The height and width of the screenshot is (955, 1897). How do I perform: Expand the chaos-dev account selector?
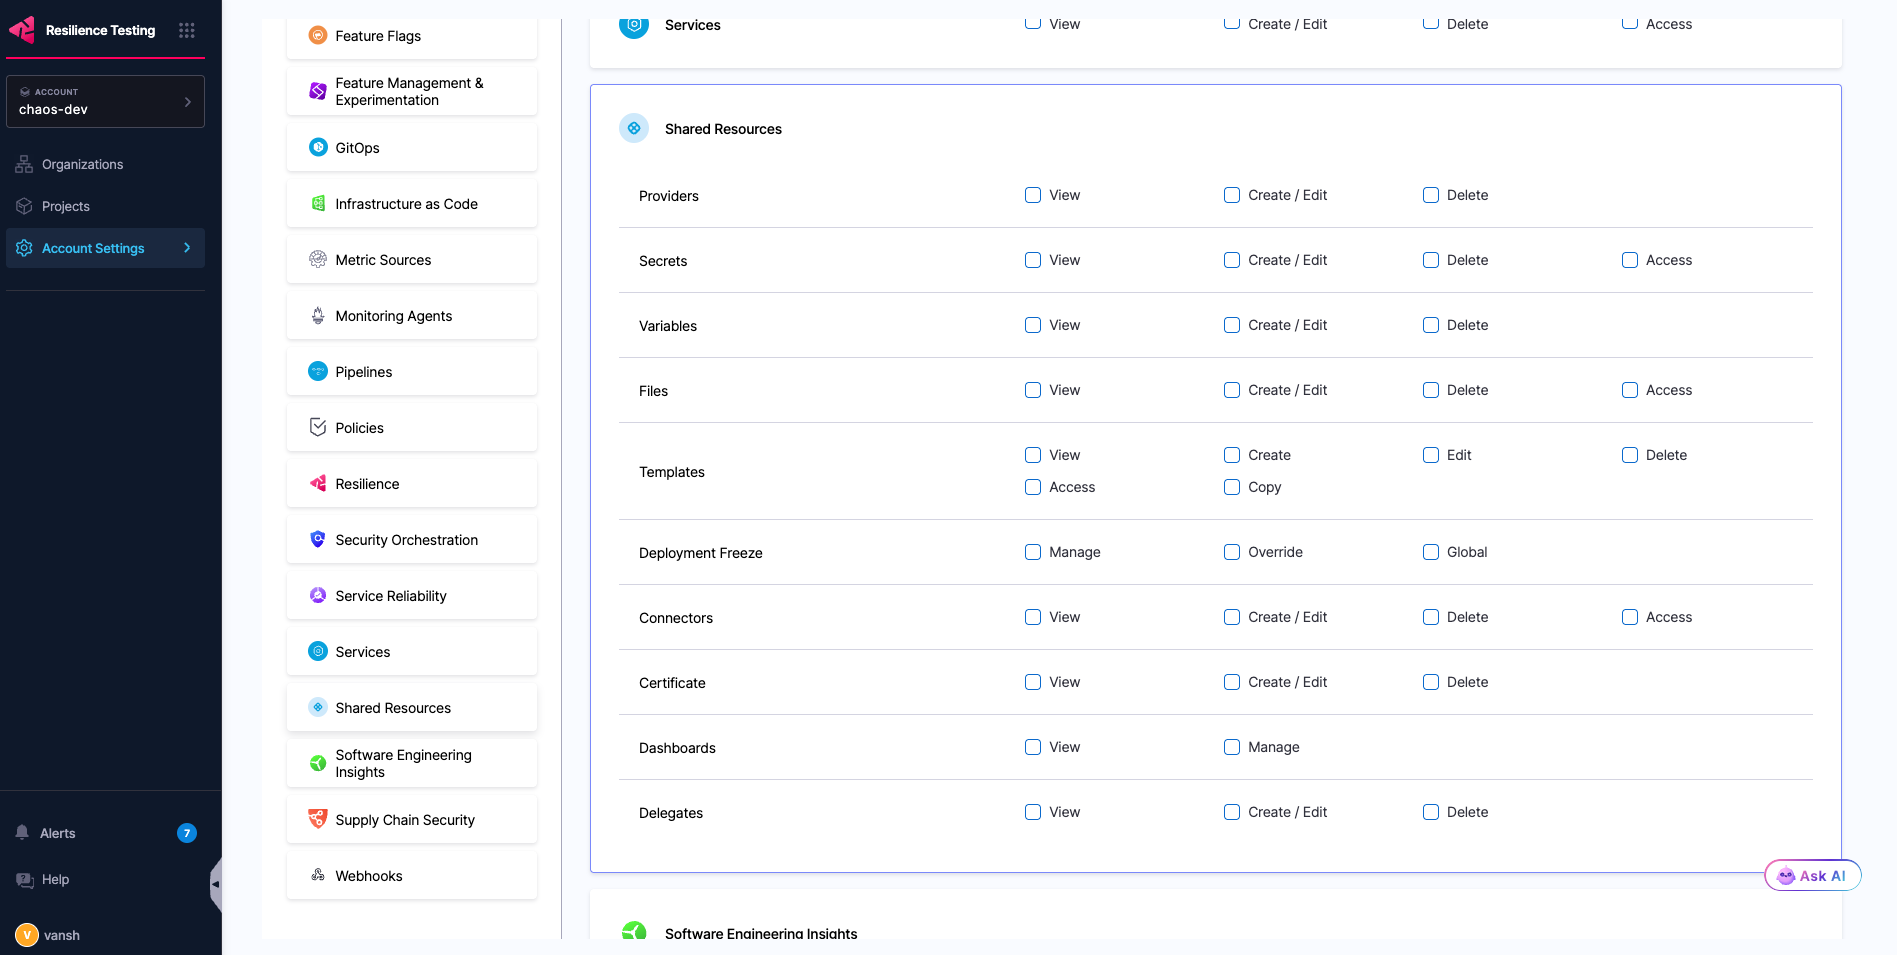[x=105, y=101]
